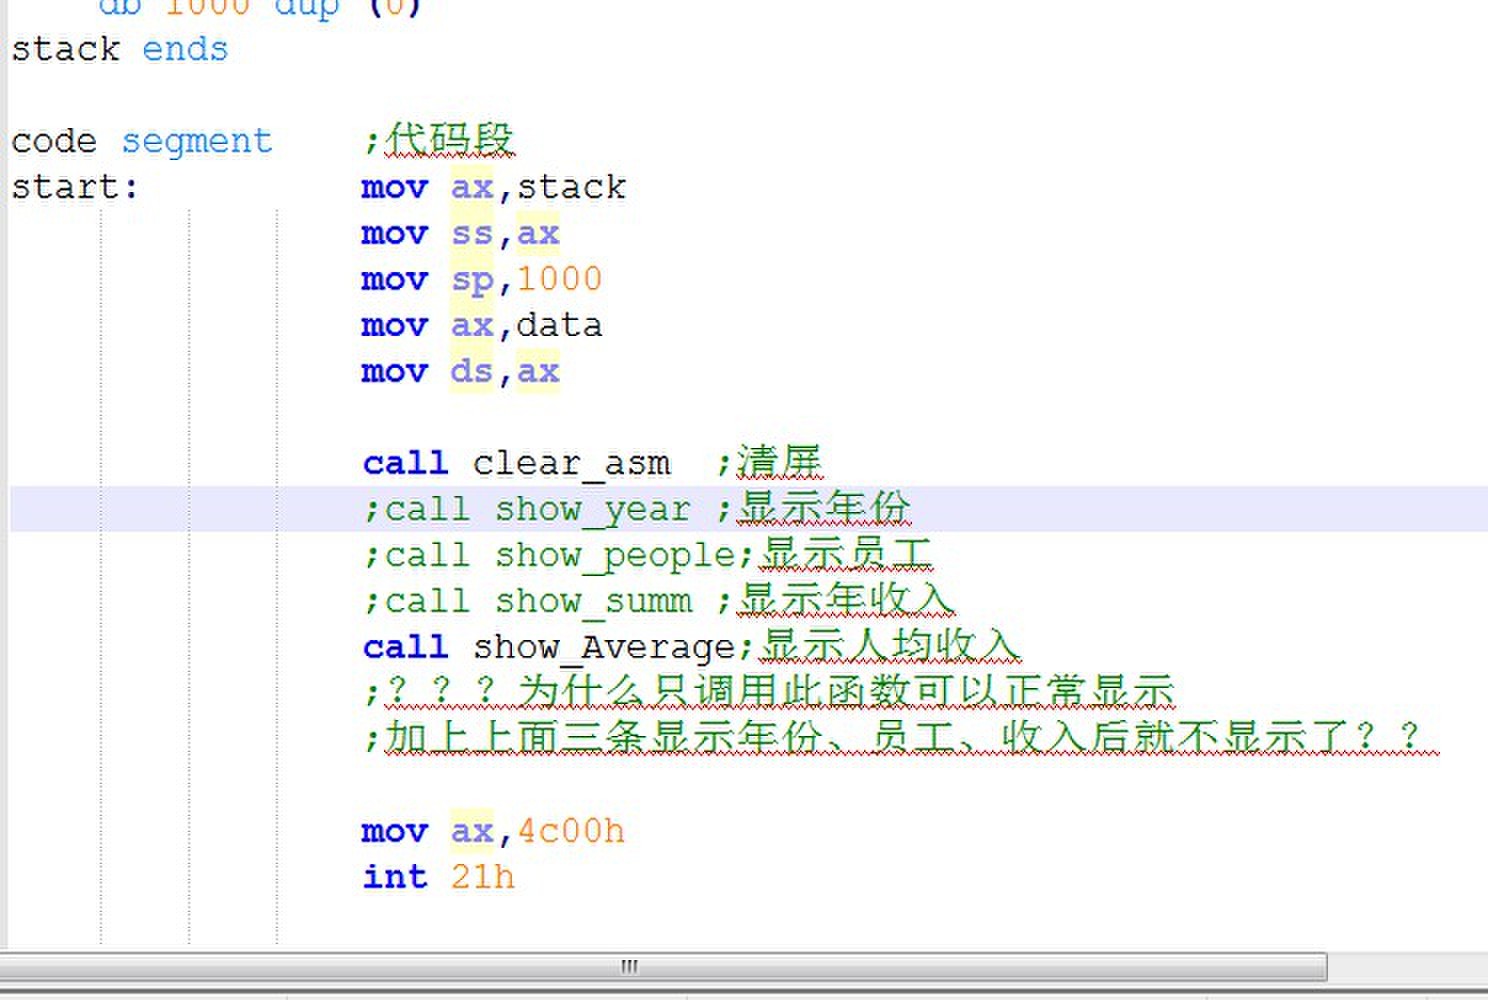The height and width of the screenshot is (1000, 1488).
Task: Click the horizontal scrollbar thumb
Action: 663,966
